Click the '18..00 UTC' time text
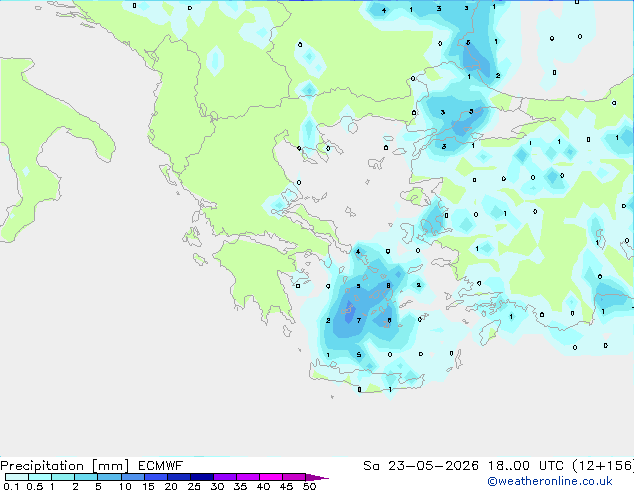The width and height of the screenshot is (634, 490). (526, 466)
